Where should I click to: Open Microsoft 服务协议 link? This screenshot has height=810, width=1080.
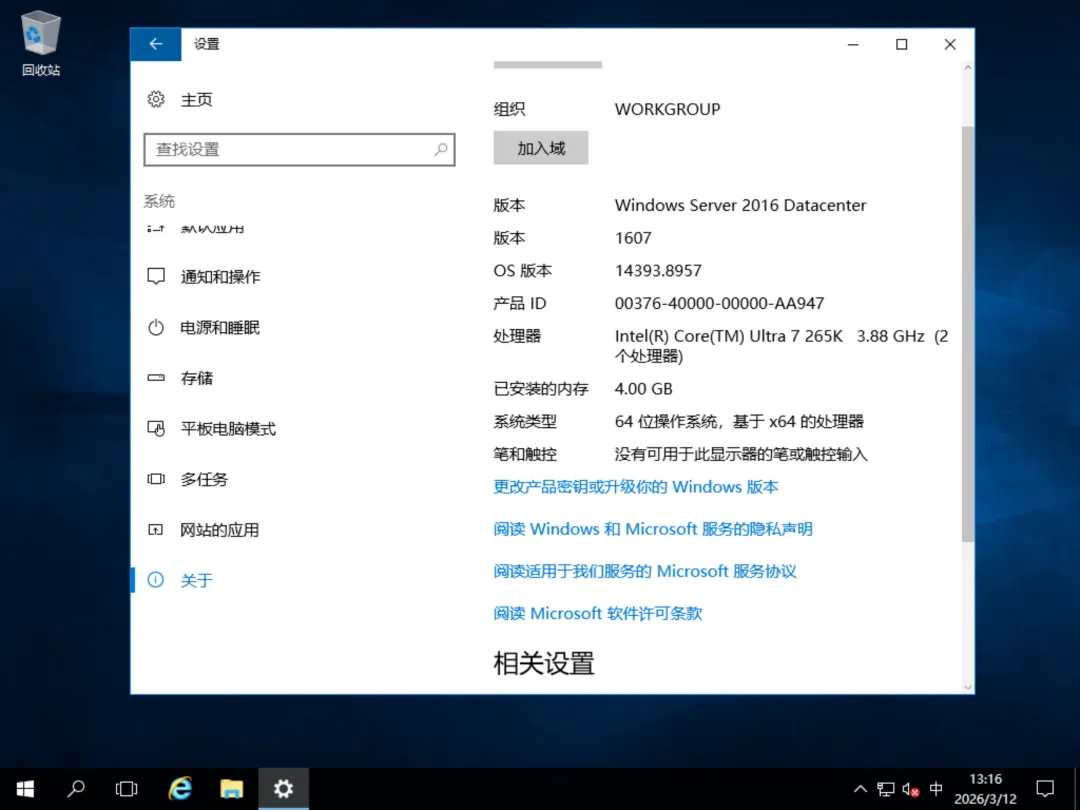point(645,571)
